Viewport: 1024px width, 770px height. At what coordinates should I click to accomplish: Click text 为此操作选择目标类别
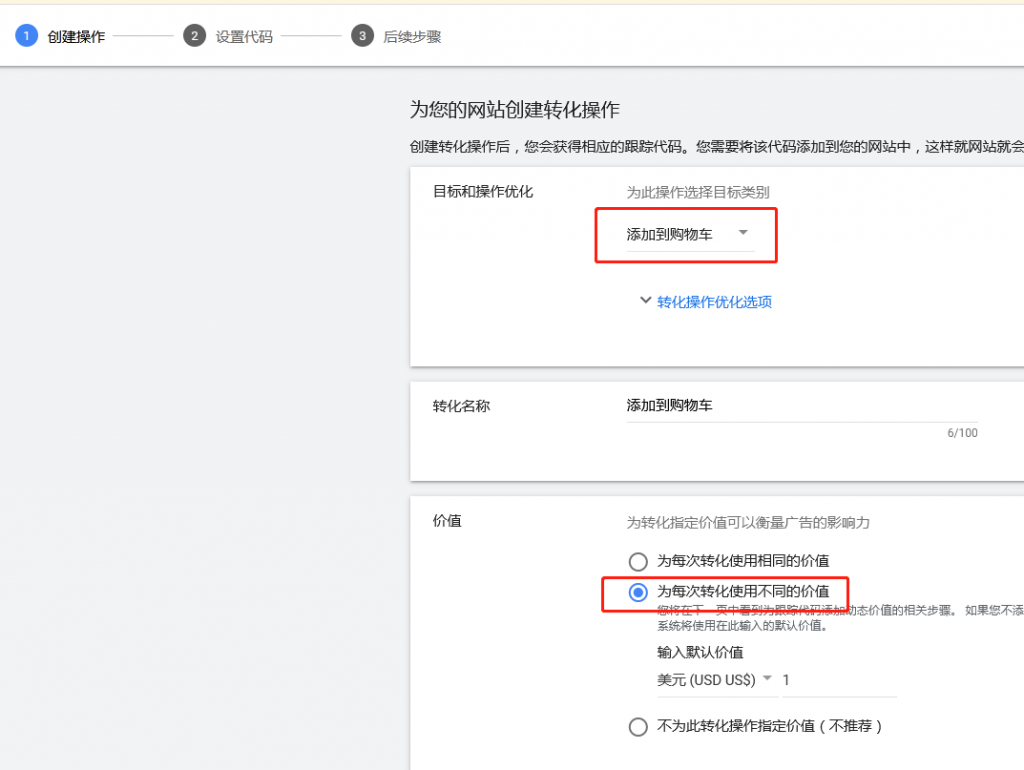pyautogui.click(x=697, y=193)
